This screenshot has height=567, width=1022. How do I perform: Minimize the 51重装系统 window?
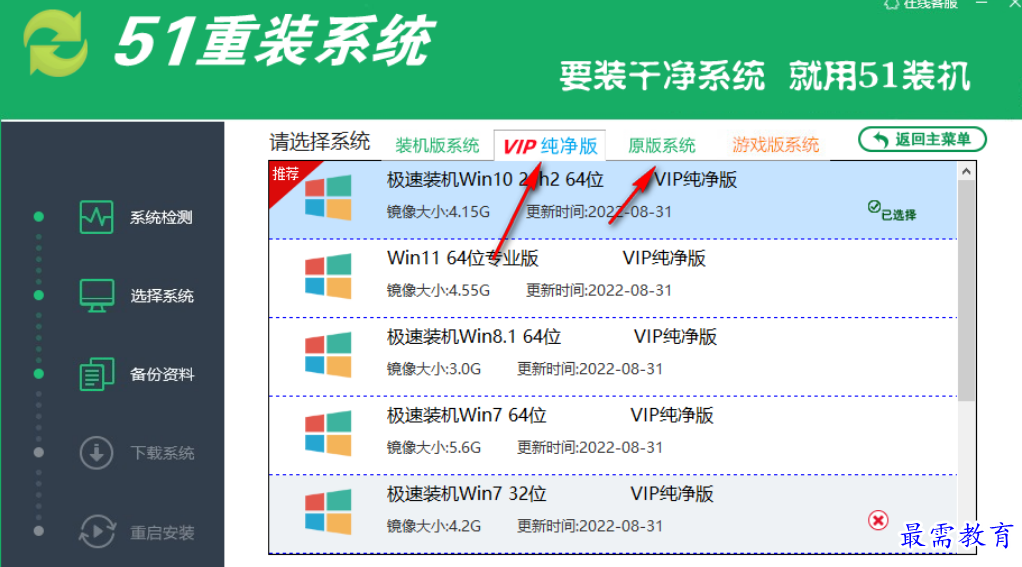click(982, 4)
